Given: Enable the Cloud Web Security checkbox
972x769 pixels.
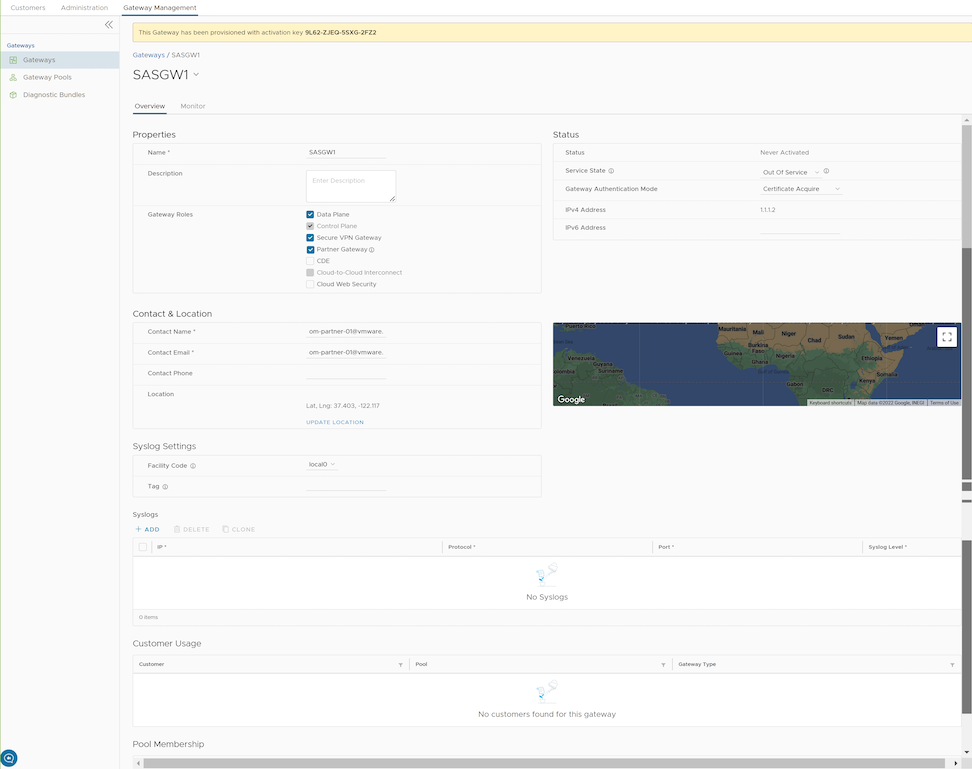Looking at the screenshot, I should pos(310,284).
